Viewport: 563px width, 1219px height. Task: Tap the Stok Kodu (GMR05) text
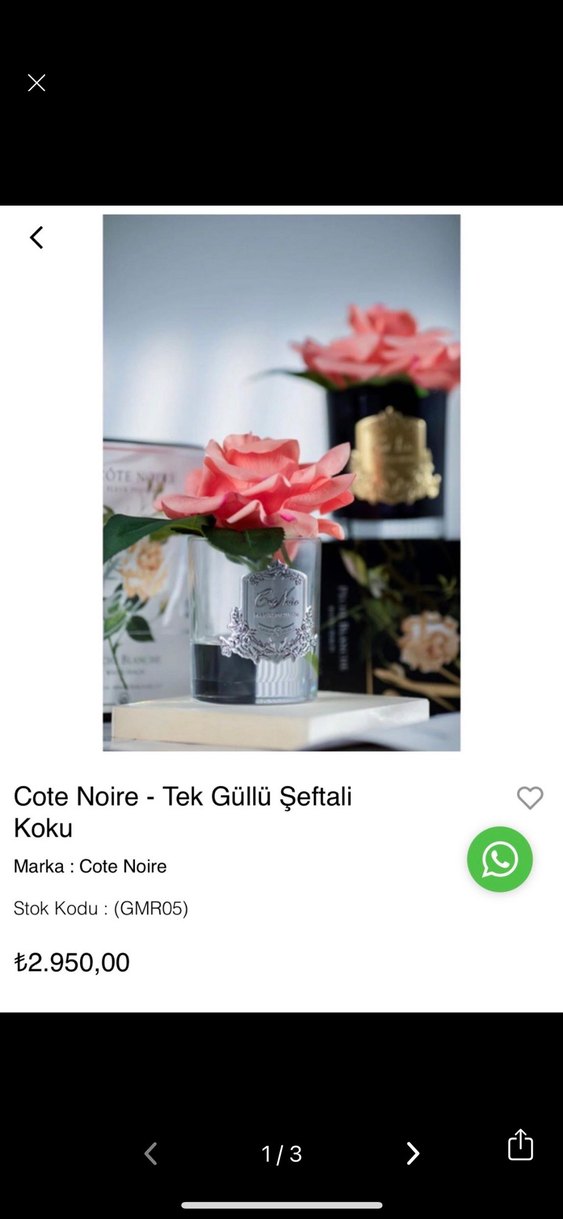[101, 908]
